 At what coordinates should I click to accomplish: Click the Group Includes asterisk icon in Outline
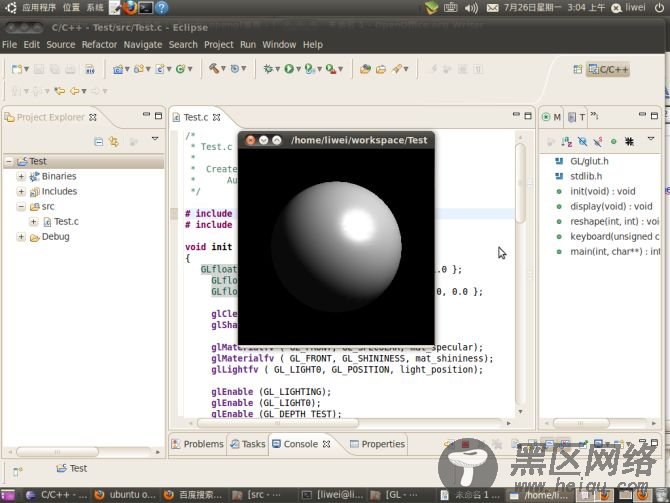629,141
